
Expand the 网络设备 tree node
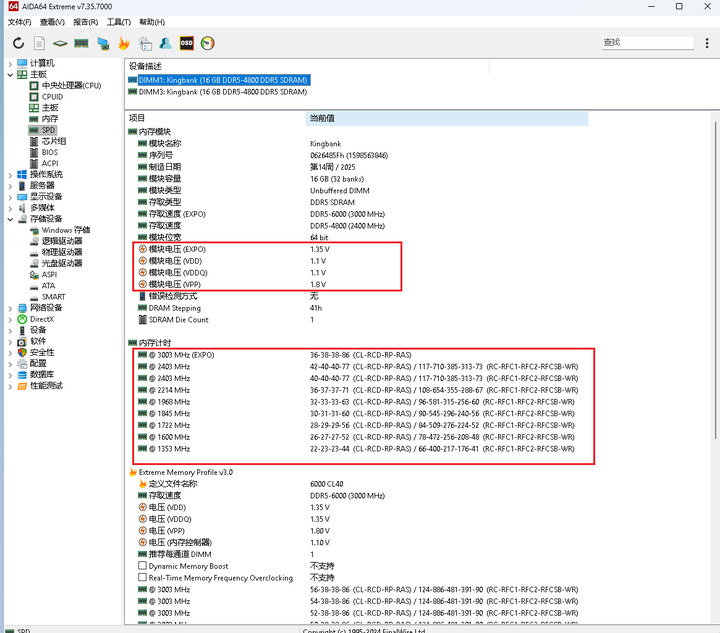click(x=10, y=308)
